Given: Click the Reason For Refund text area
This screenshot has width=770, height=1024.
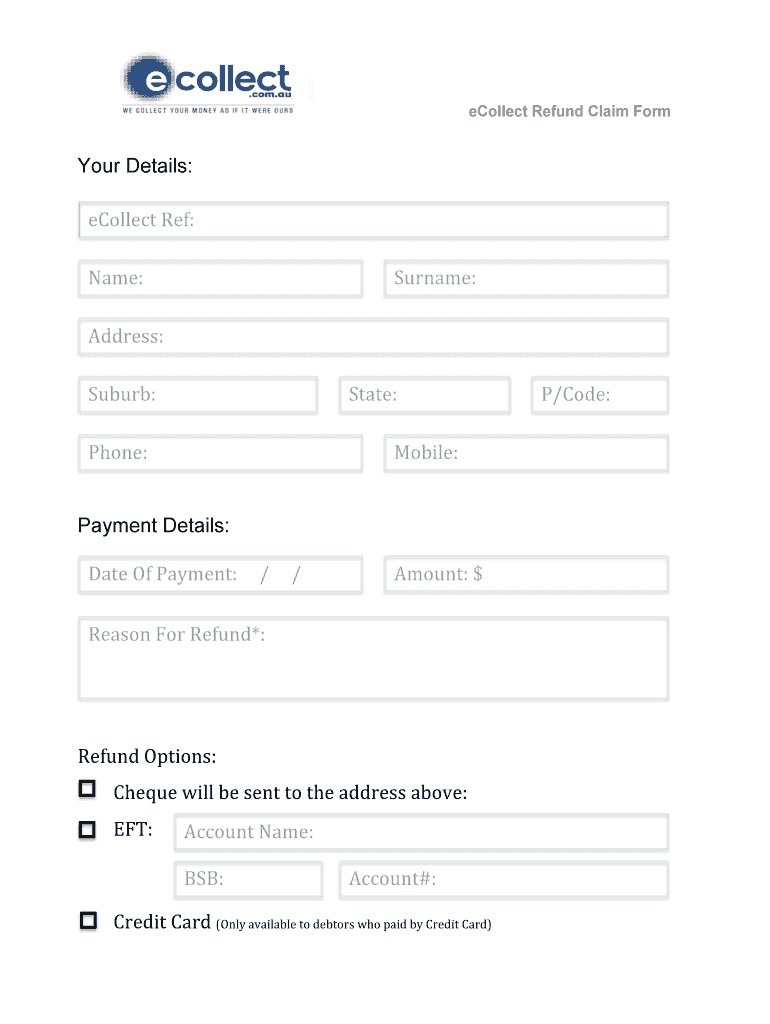Looking at the screenshot, I should tap(373, 659).
